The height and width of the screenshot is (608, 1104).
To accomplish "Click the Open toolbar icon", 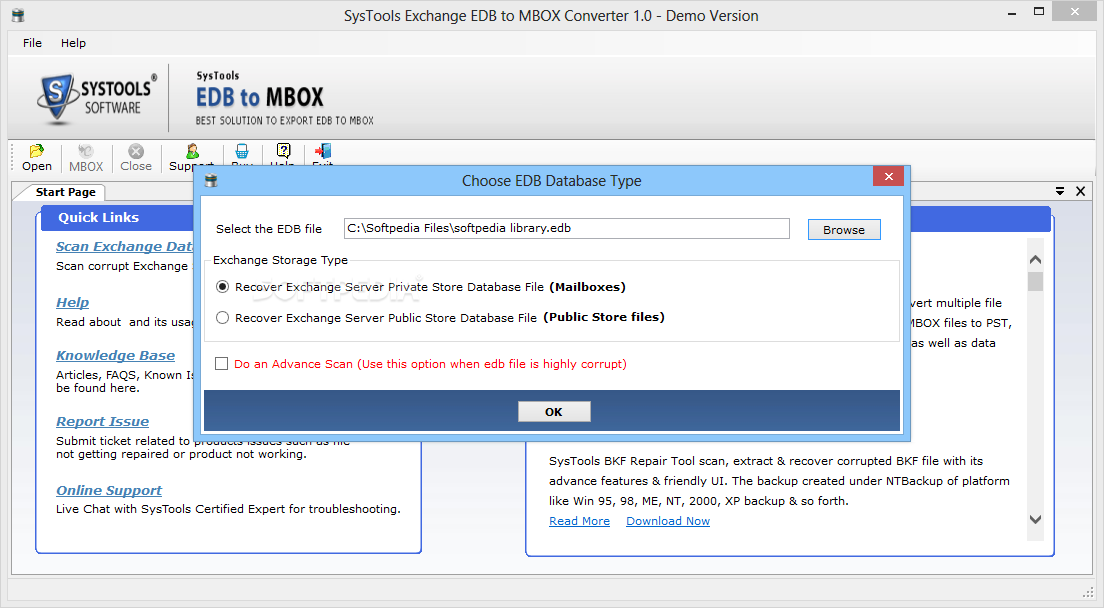I will 37,158.
